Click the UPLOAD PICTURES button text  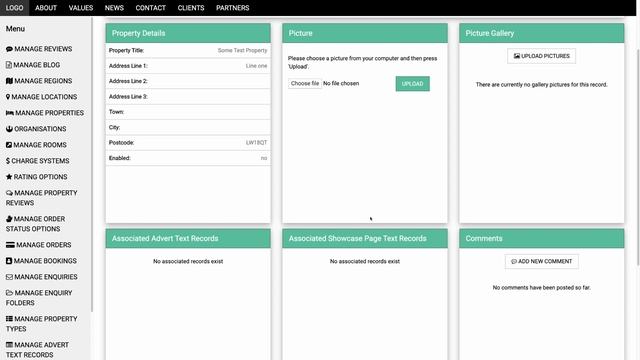pyautogui.click(x=545, y=56)
